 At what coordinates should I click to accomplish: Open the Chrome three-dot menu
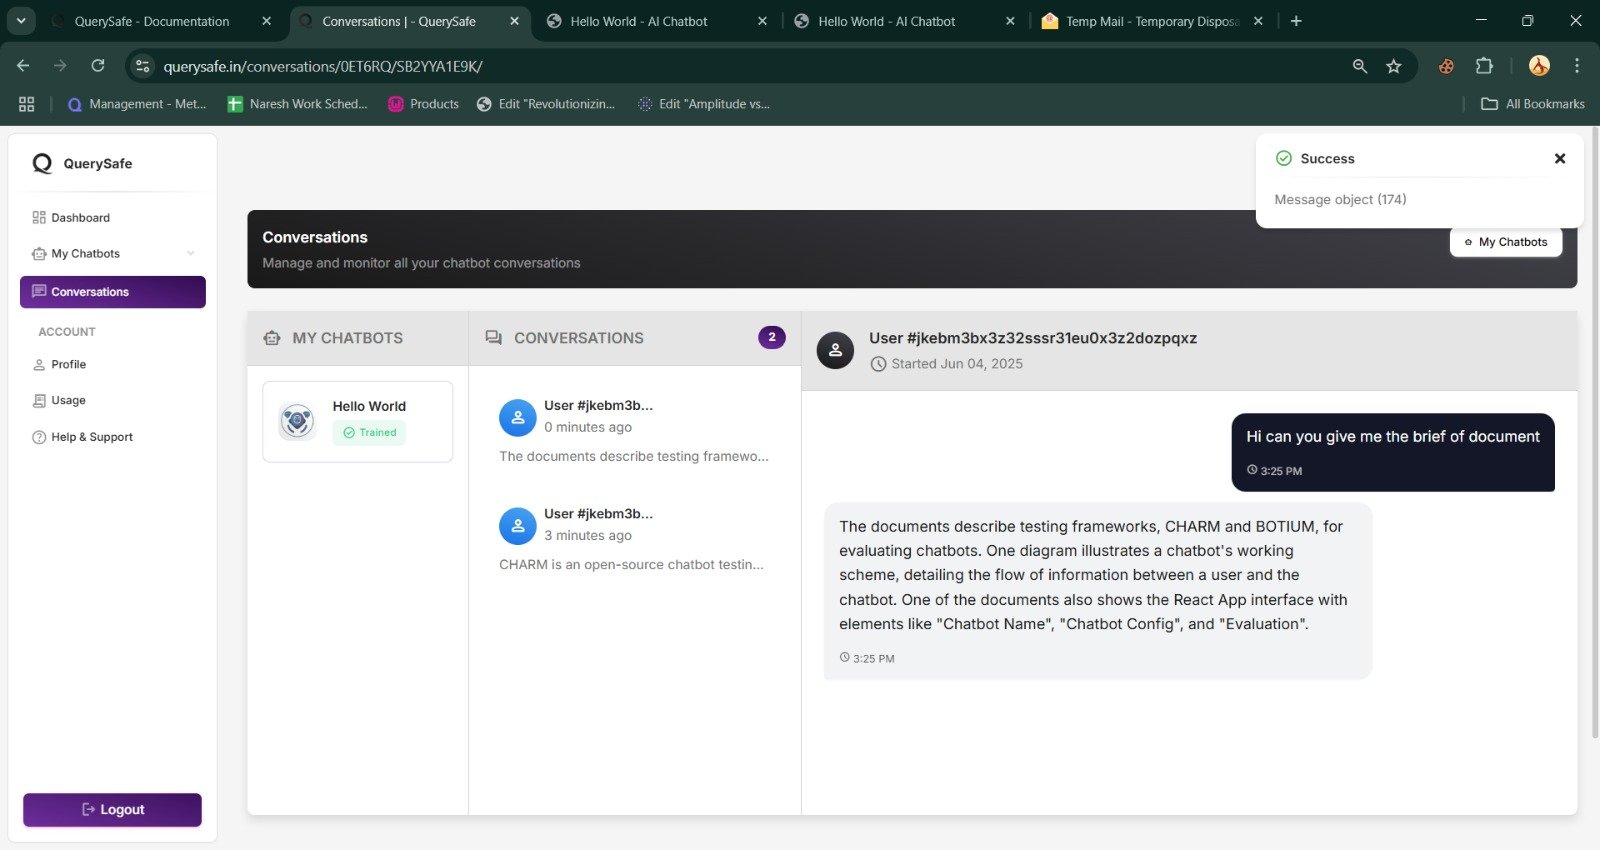(1577, 66)
